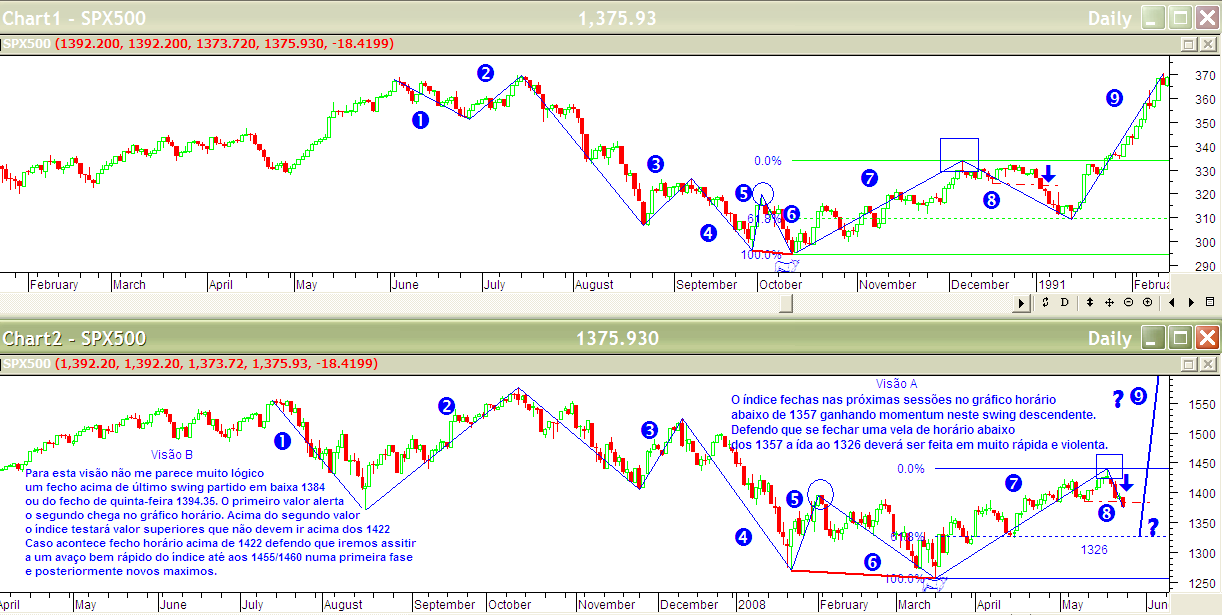Click 'November' on Chart1 time axis
This screenshot has width=1222, height=615.
(x=889, y=285)
